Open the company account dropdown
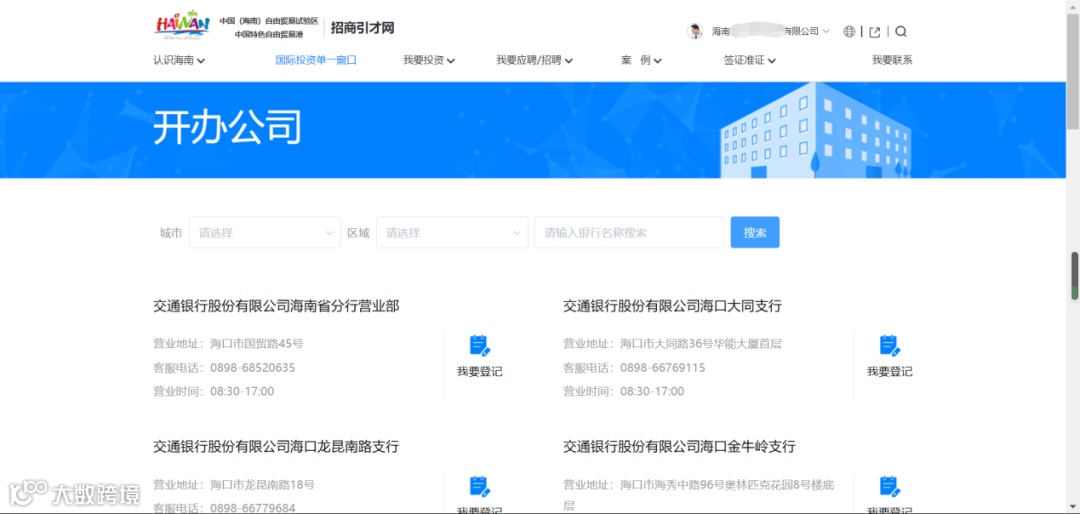The image size is (1080, 514). [771, 32]
